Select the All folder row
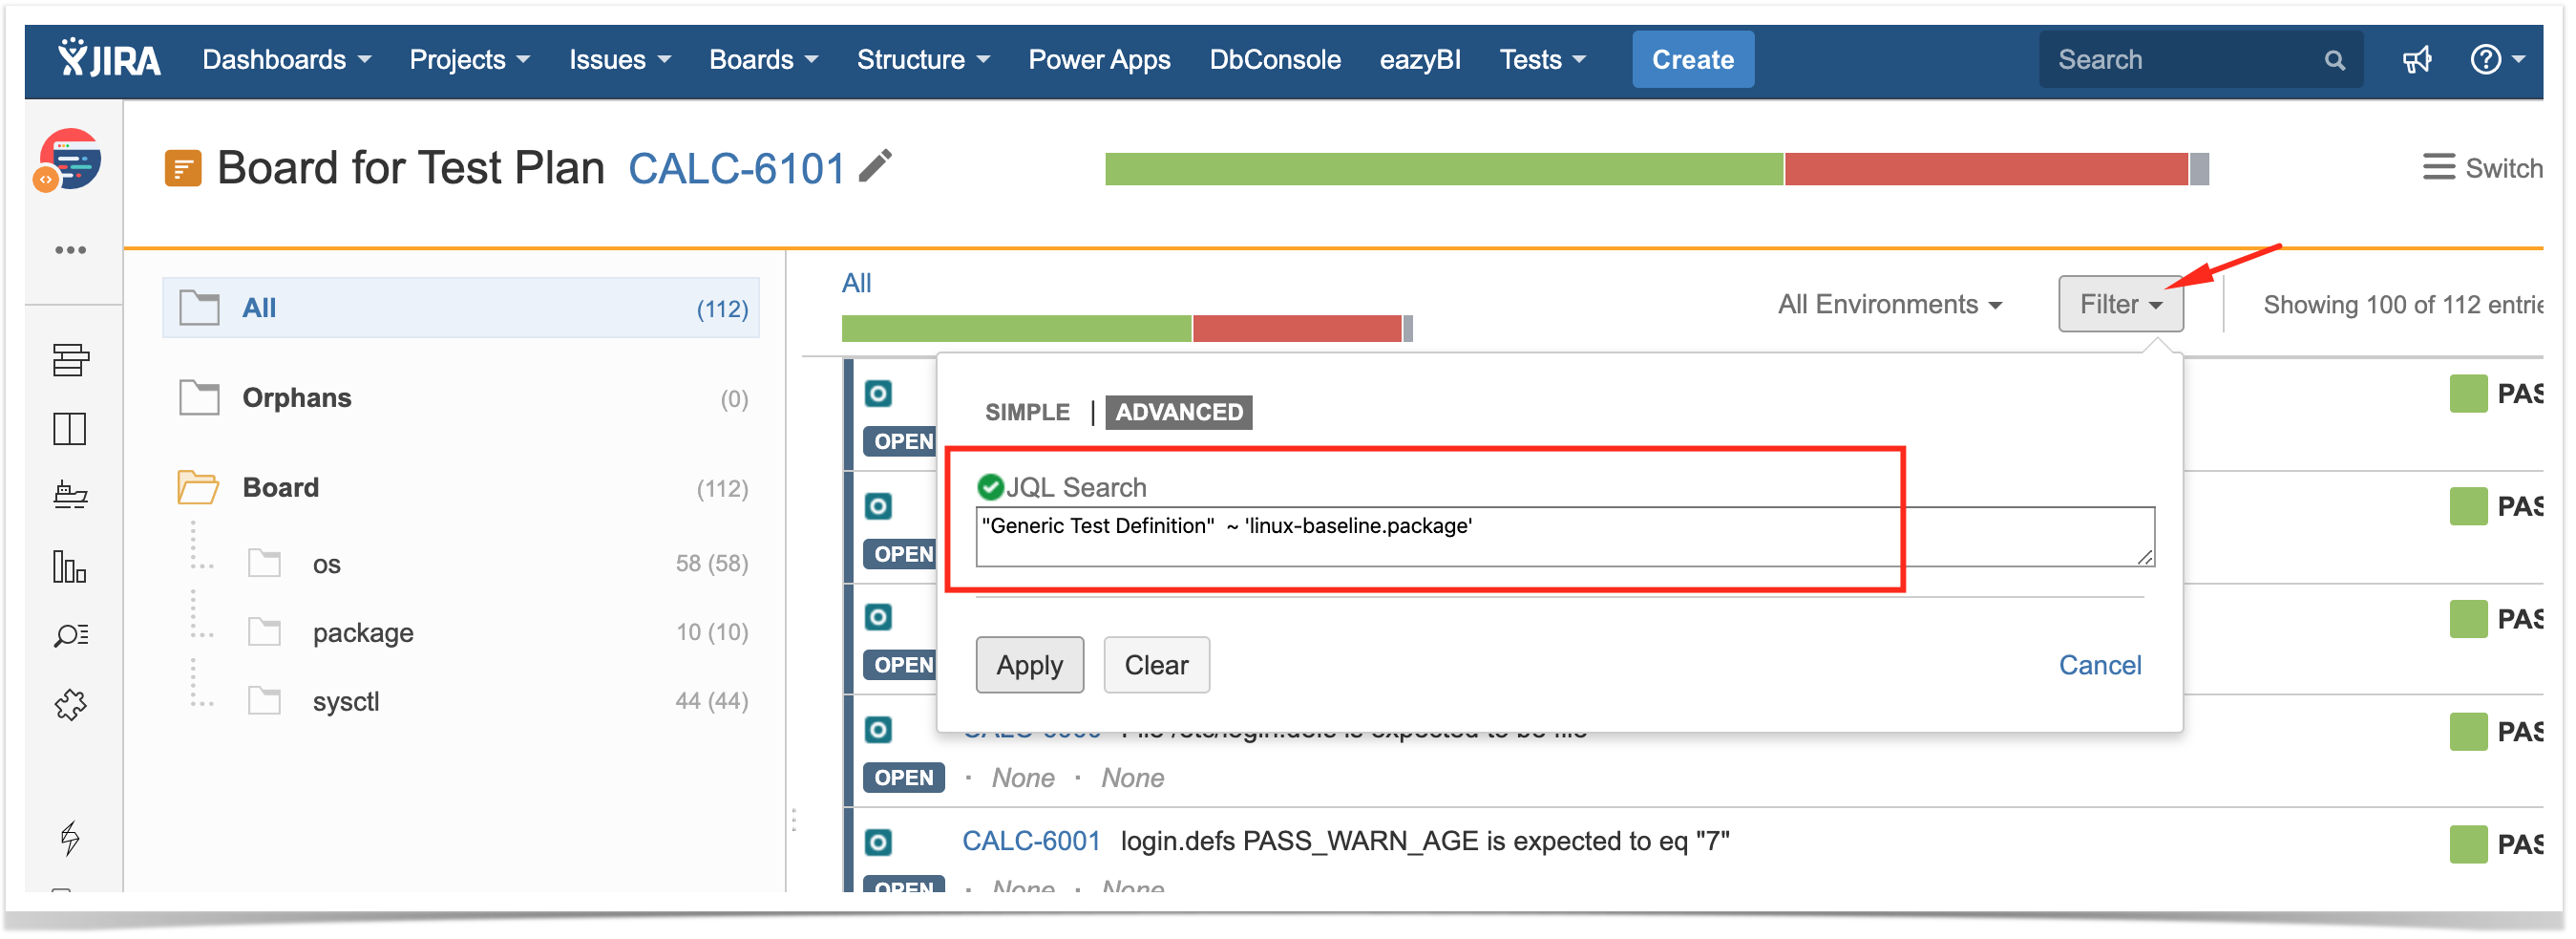The width and height of the screenshot is (2576, 939). (461, 308)
